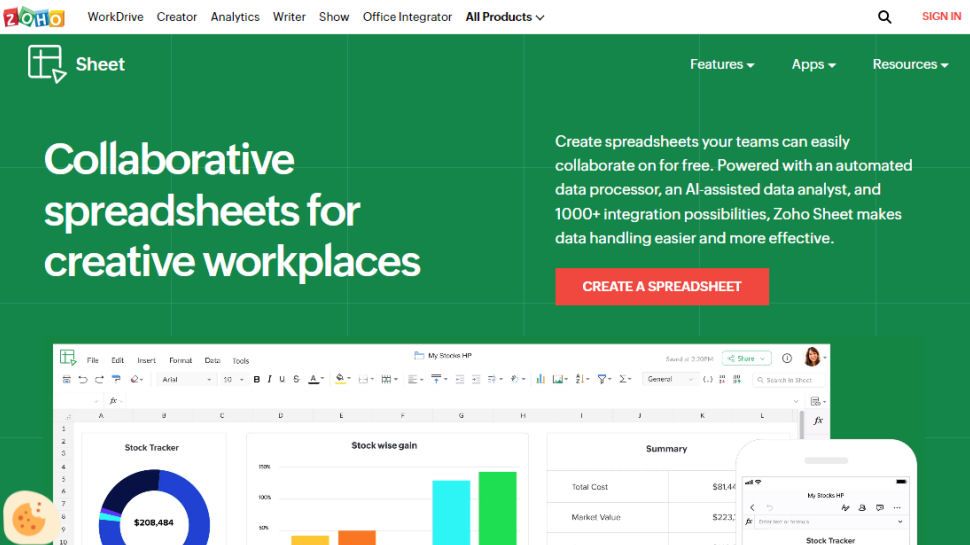Open the sum sigma dropdown
The width and height of the screenshot is (970, 545).
(x=625, y=379)
